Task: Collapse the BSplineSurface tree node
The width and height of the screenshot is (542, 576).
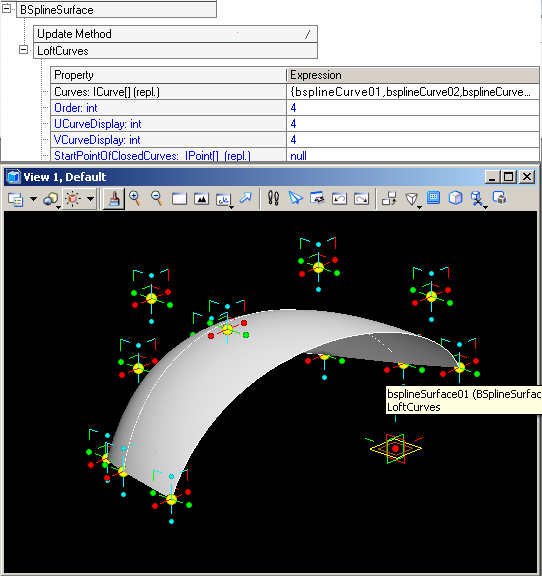Action: point(7,9)
